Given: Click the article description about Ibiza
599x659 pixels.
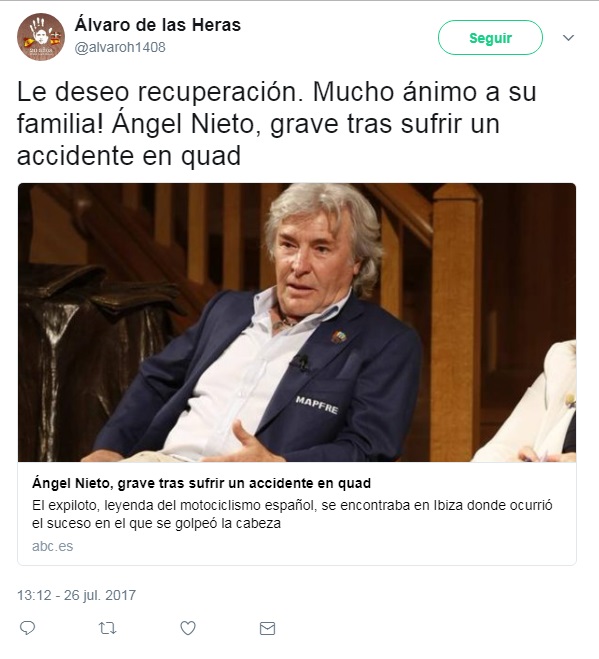Looking at the screenshot, I should (292, 514).
